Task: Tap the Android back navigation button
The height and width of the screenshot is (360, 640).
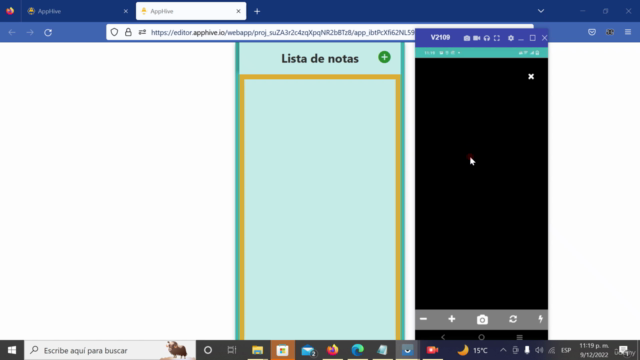Action: 443,337
